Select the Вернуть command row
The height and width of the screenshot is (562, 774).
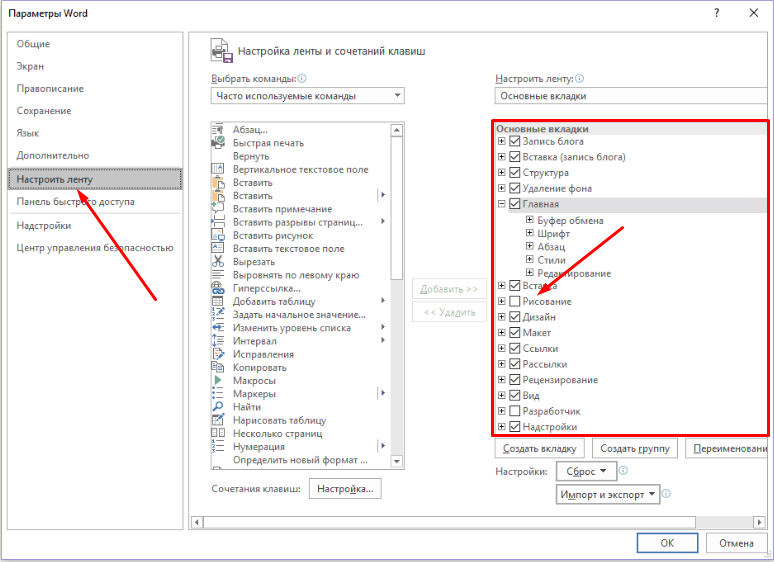(301, 156)
